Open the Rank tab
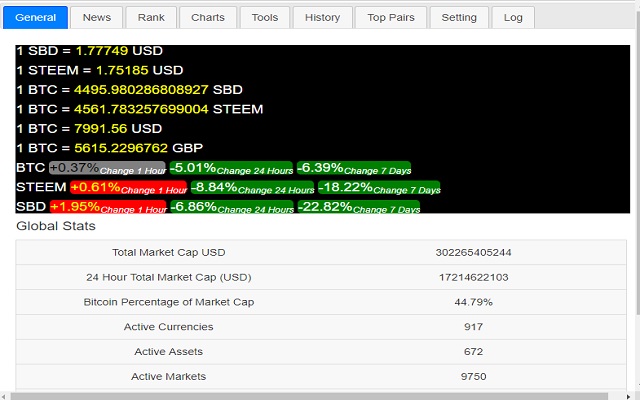The image size is (640, 400). pyautogui.click(x=151, y=18)
